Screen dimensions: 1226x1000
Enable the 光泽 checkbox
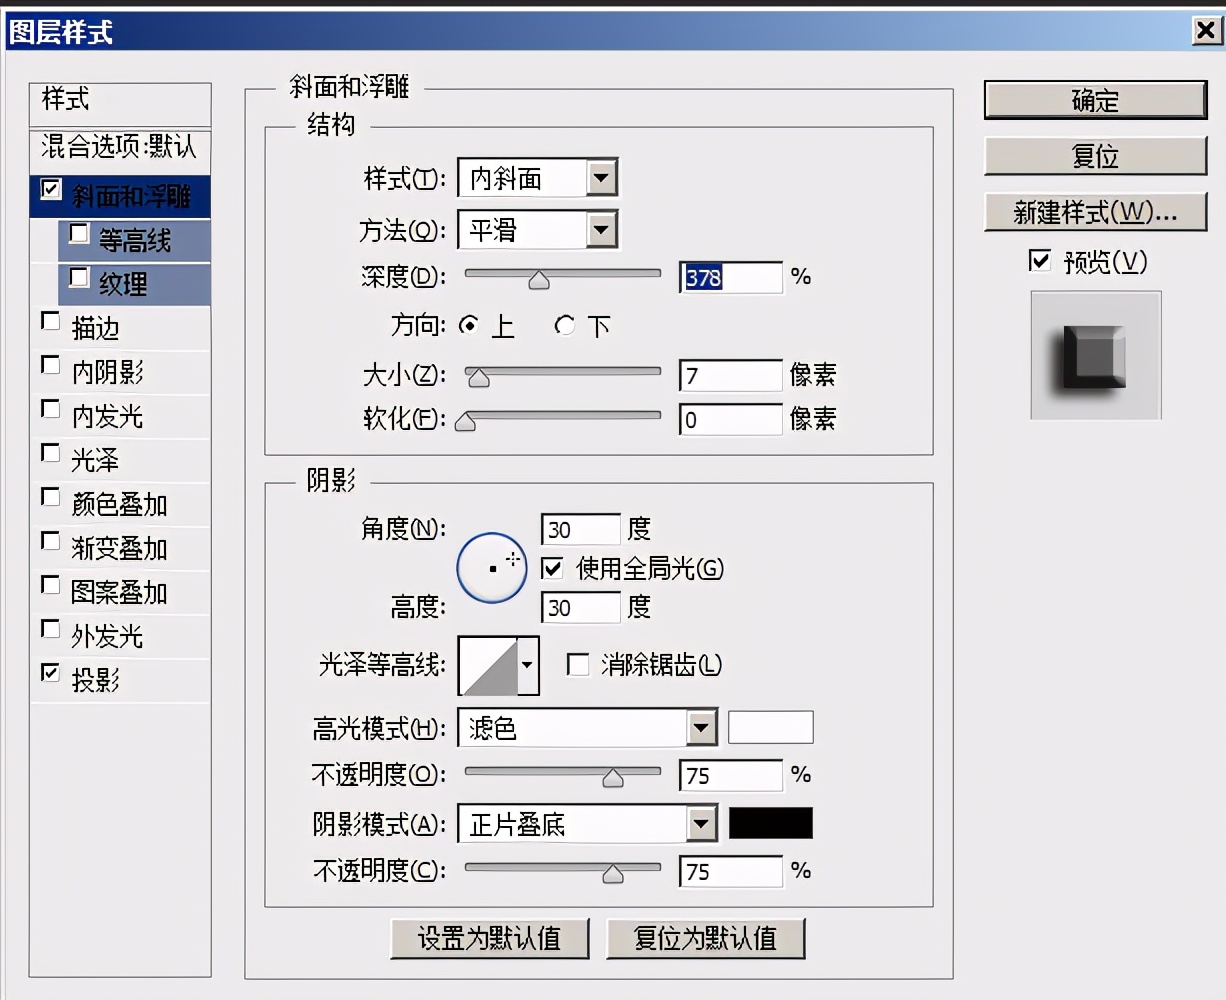point(50,453)
